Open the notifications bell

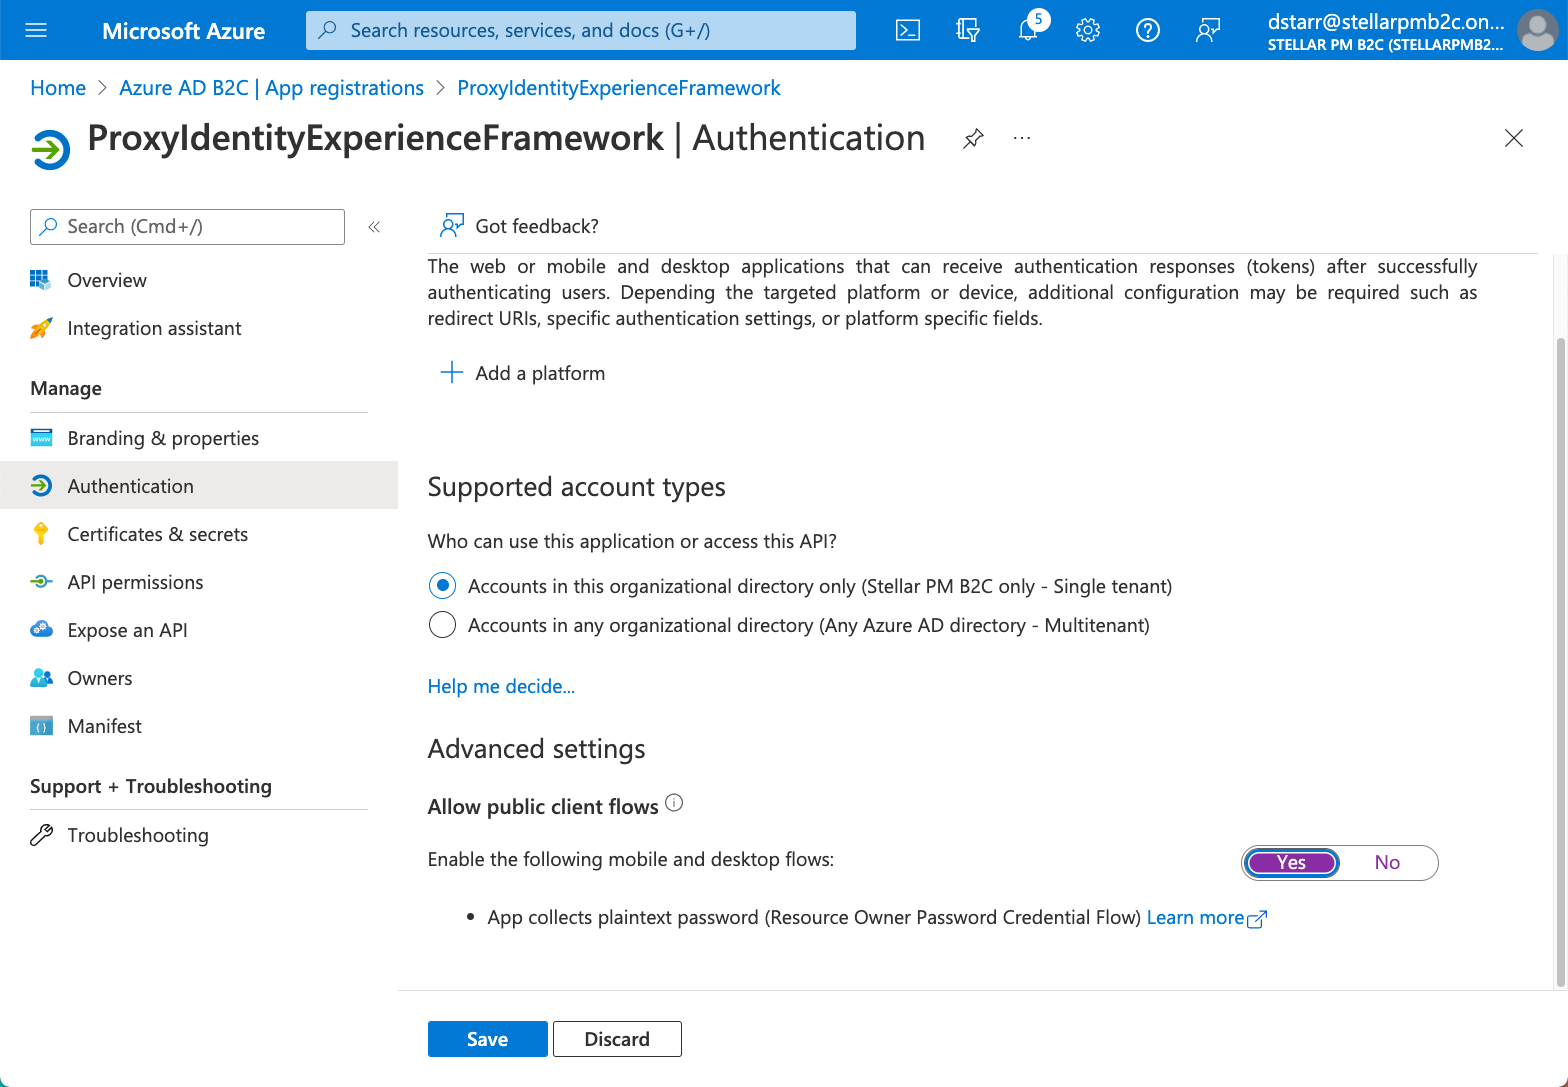1028,30
